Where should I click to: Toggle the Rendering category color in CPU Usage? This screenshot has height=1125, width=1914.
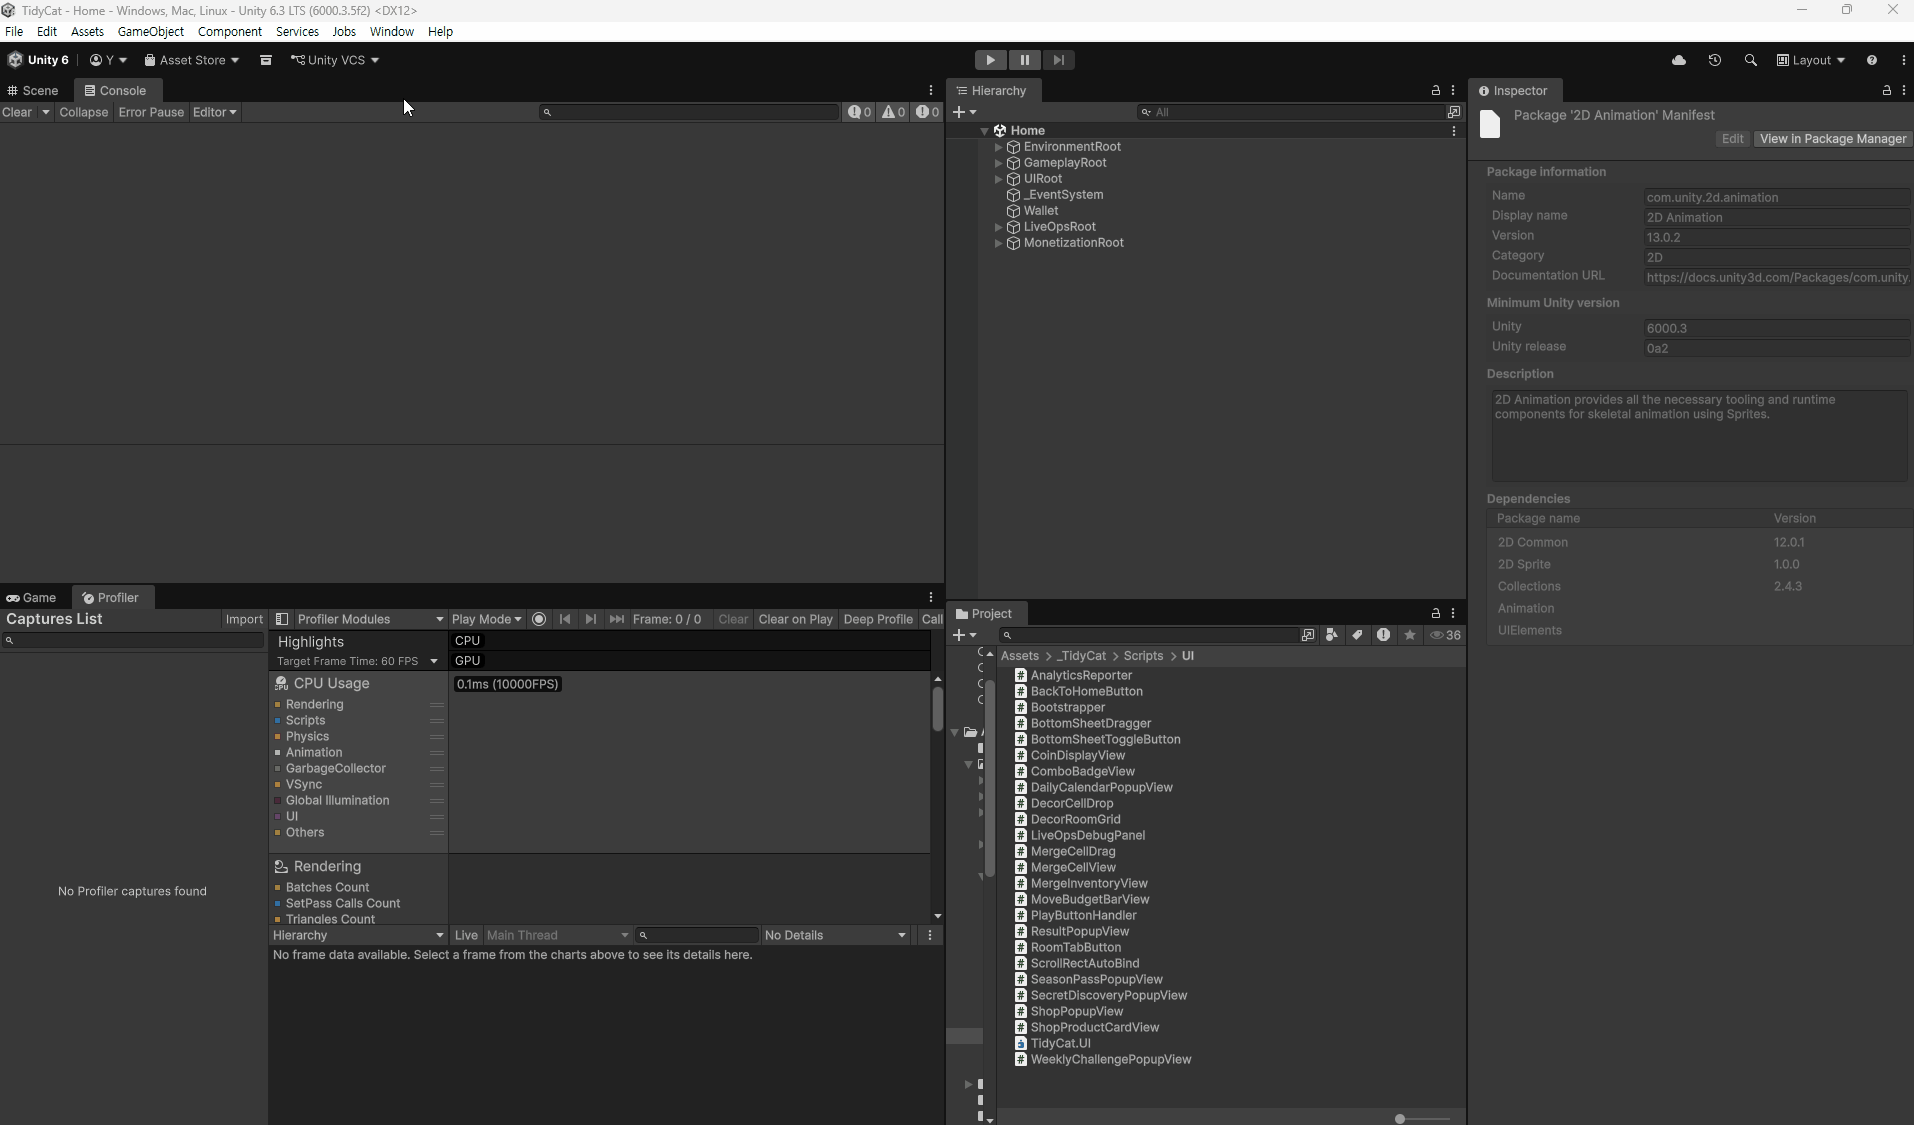(x=277, y=705)
